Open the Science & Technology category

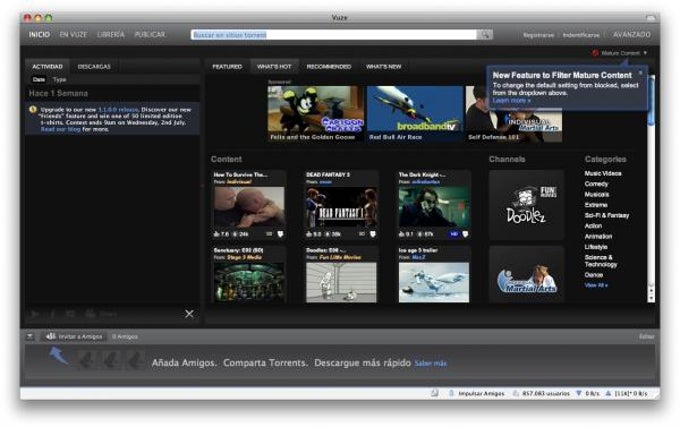click(601, 261)
